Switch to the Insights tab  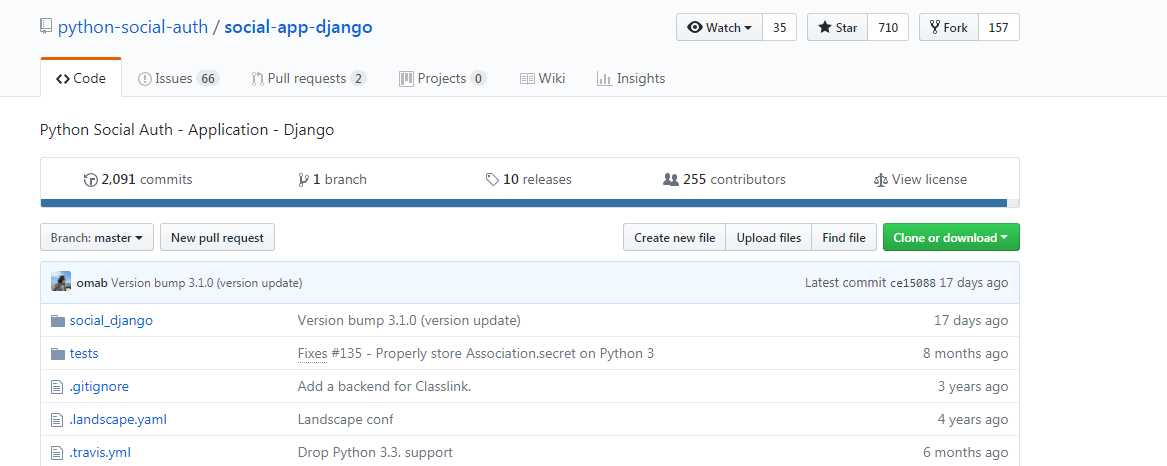[631, 78]
